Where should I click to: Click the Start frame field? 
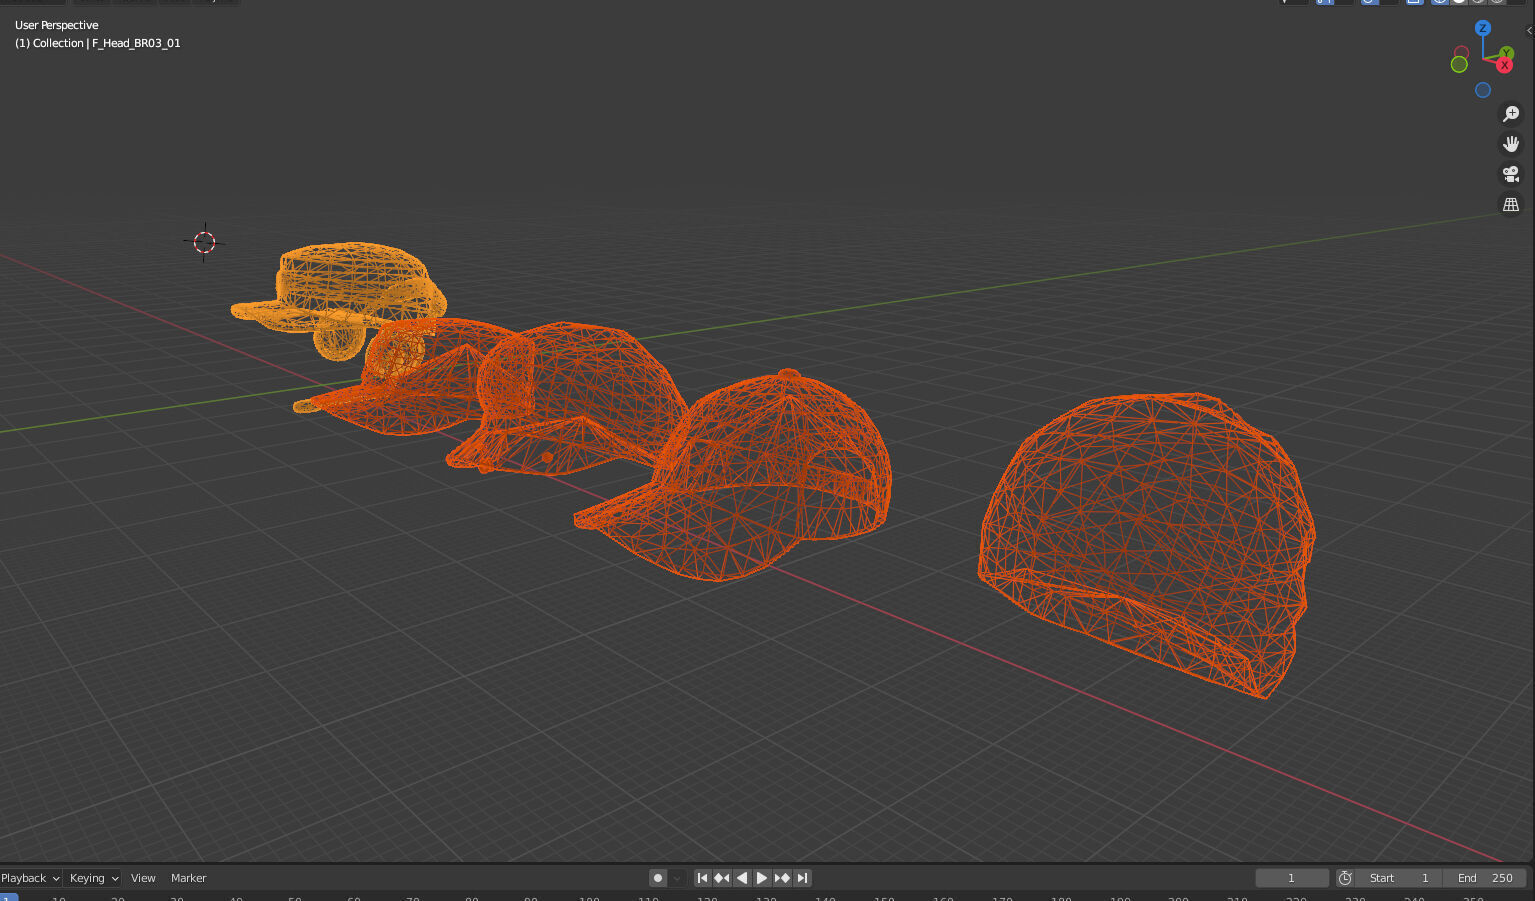tap(1399, 878)
